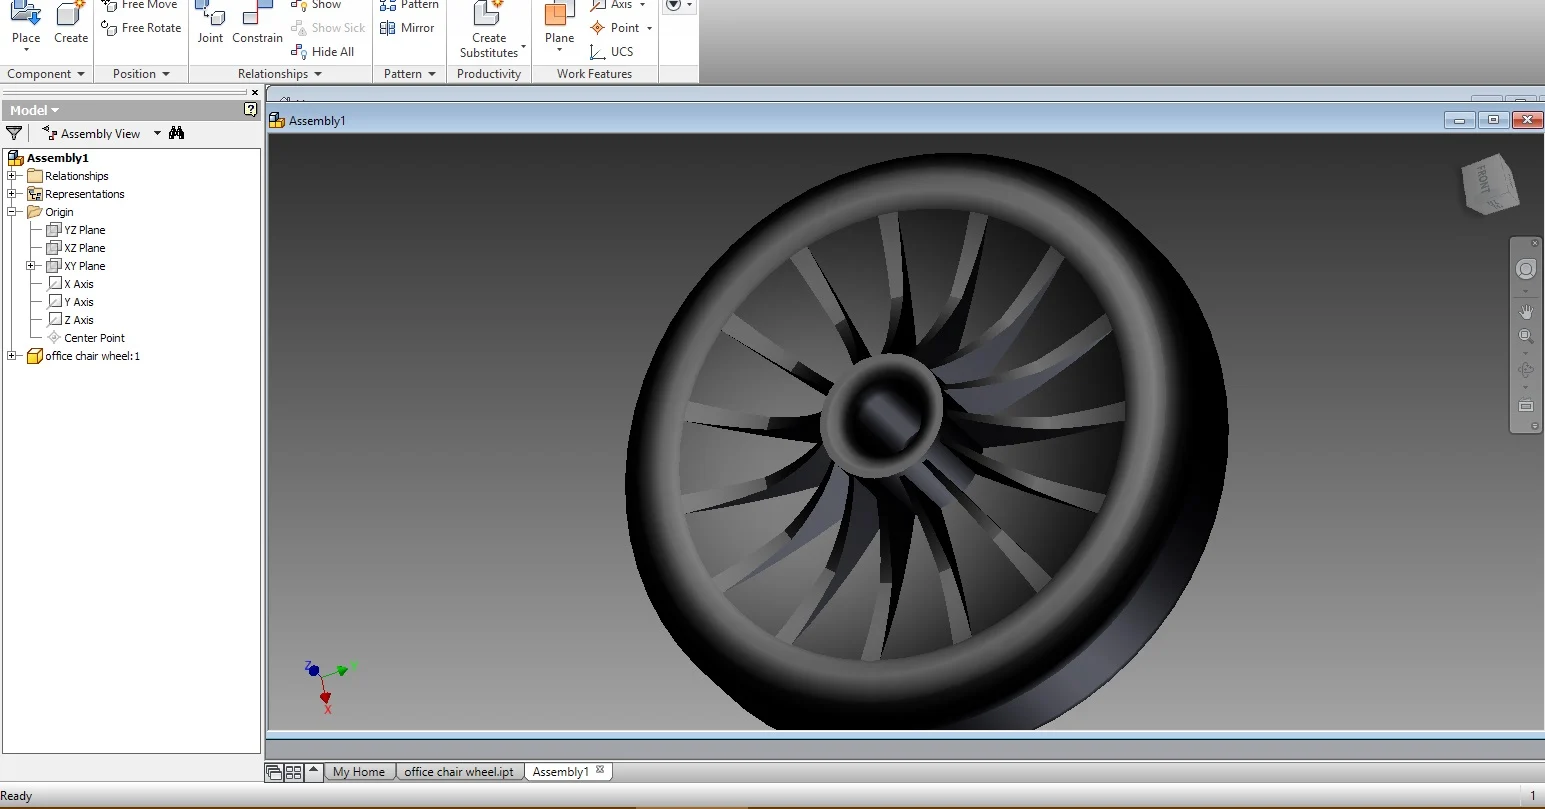The width and height of the screenshot is (1545, 809).
Task: Close the Assembly1 tab
Action: pos(600,770)
